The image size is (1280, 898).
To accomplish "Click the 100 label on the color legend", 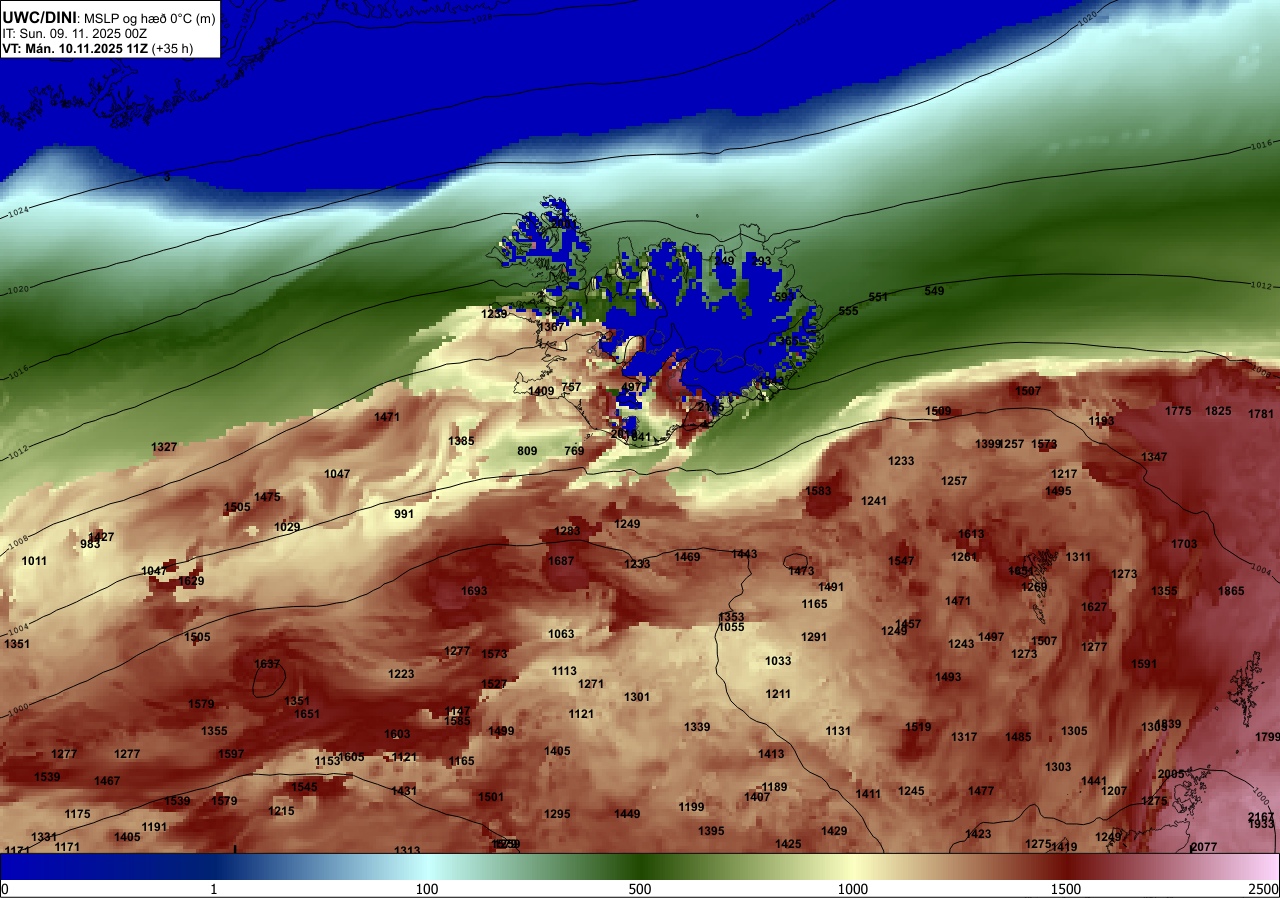I will [427, 889].
